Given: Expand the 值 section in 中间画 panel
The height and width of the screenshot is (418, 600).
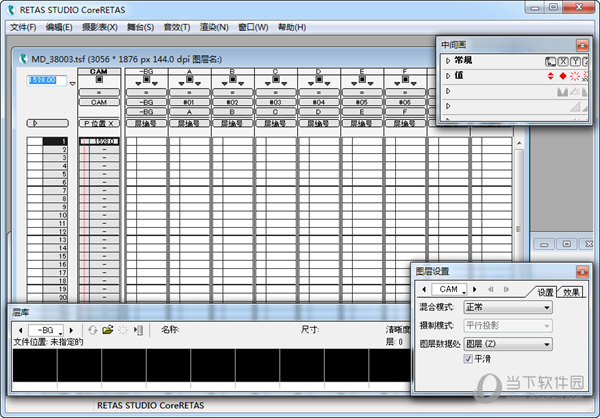Looking at the screenshot, I should click(448, 76).
